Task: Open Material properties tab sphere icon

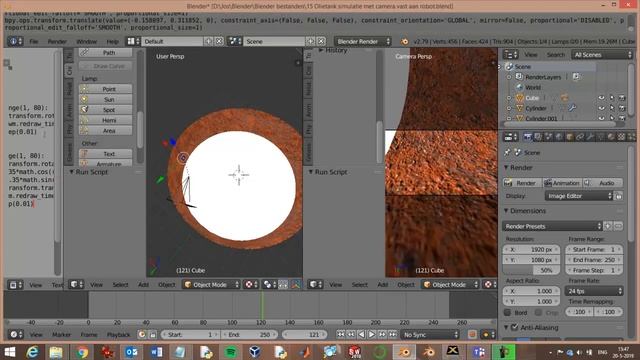Action: click(x=611, y=137)
